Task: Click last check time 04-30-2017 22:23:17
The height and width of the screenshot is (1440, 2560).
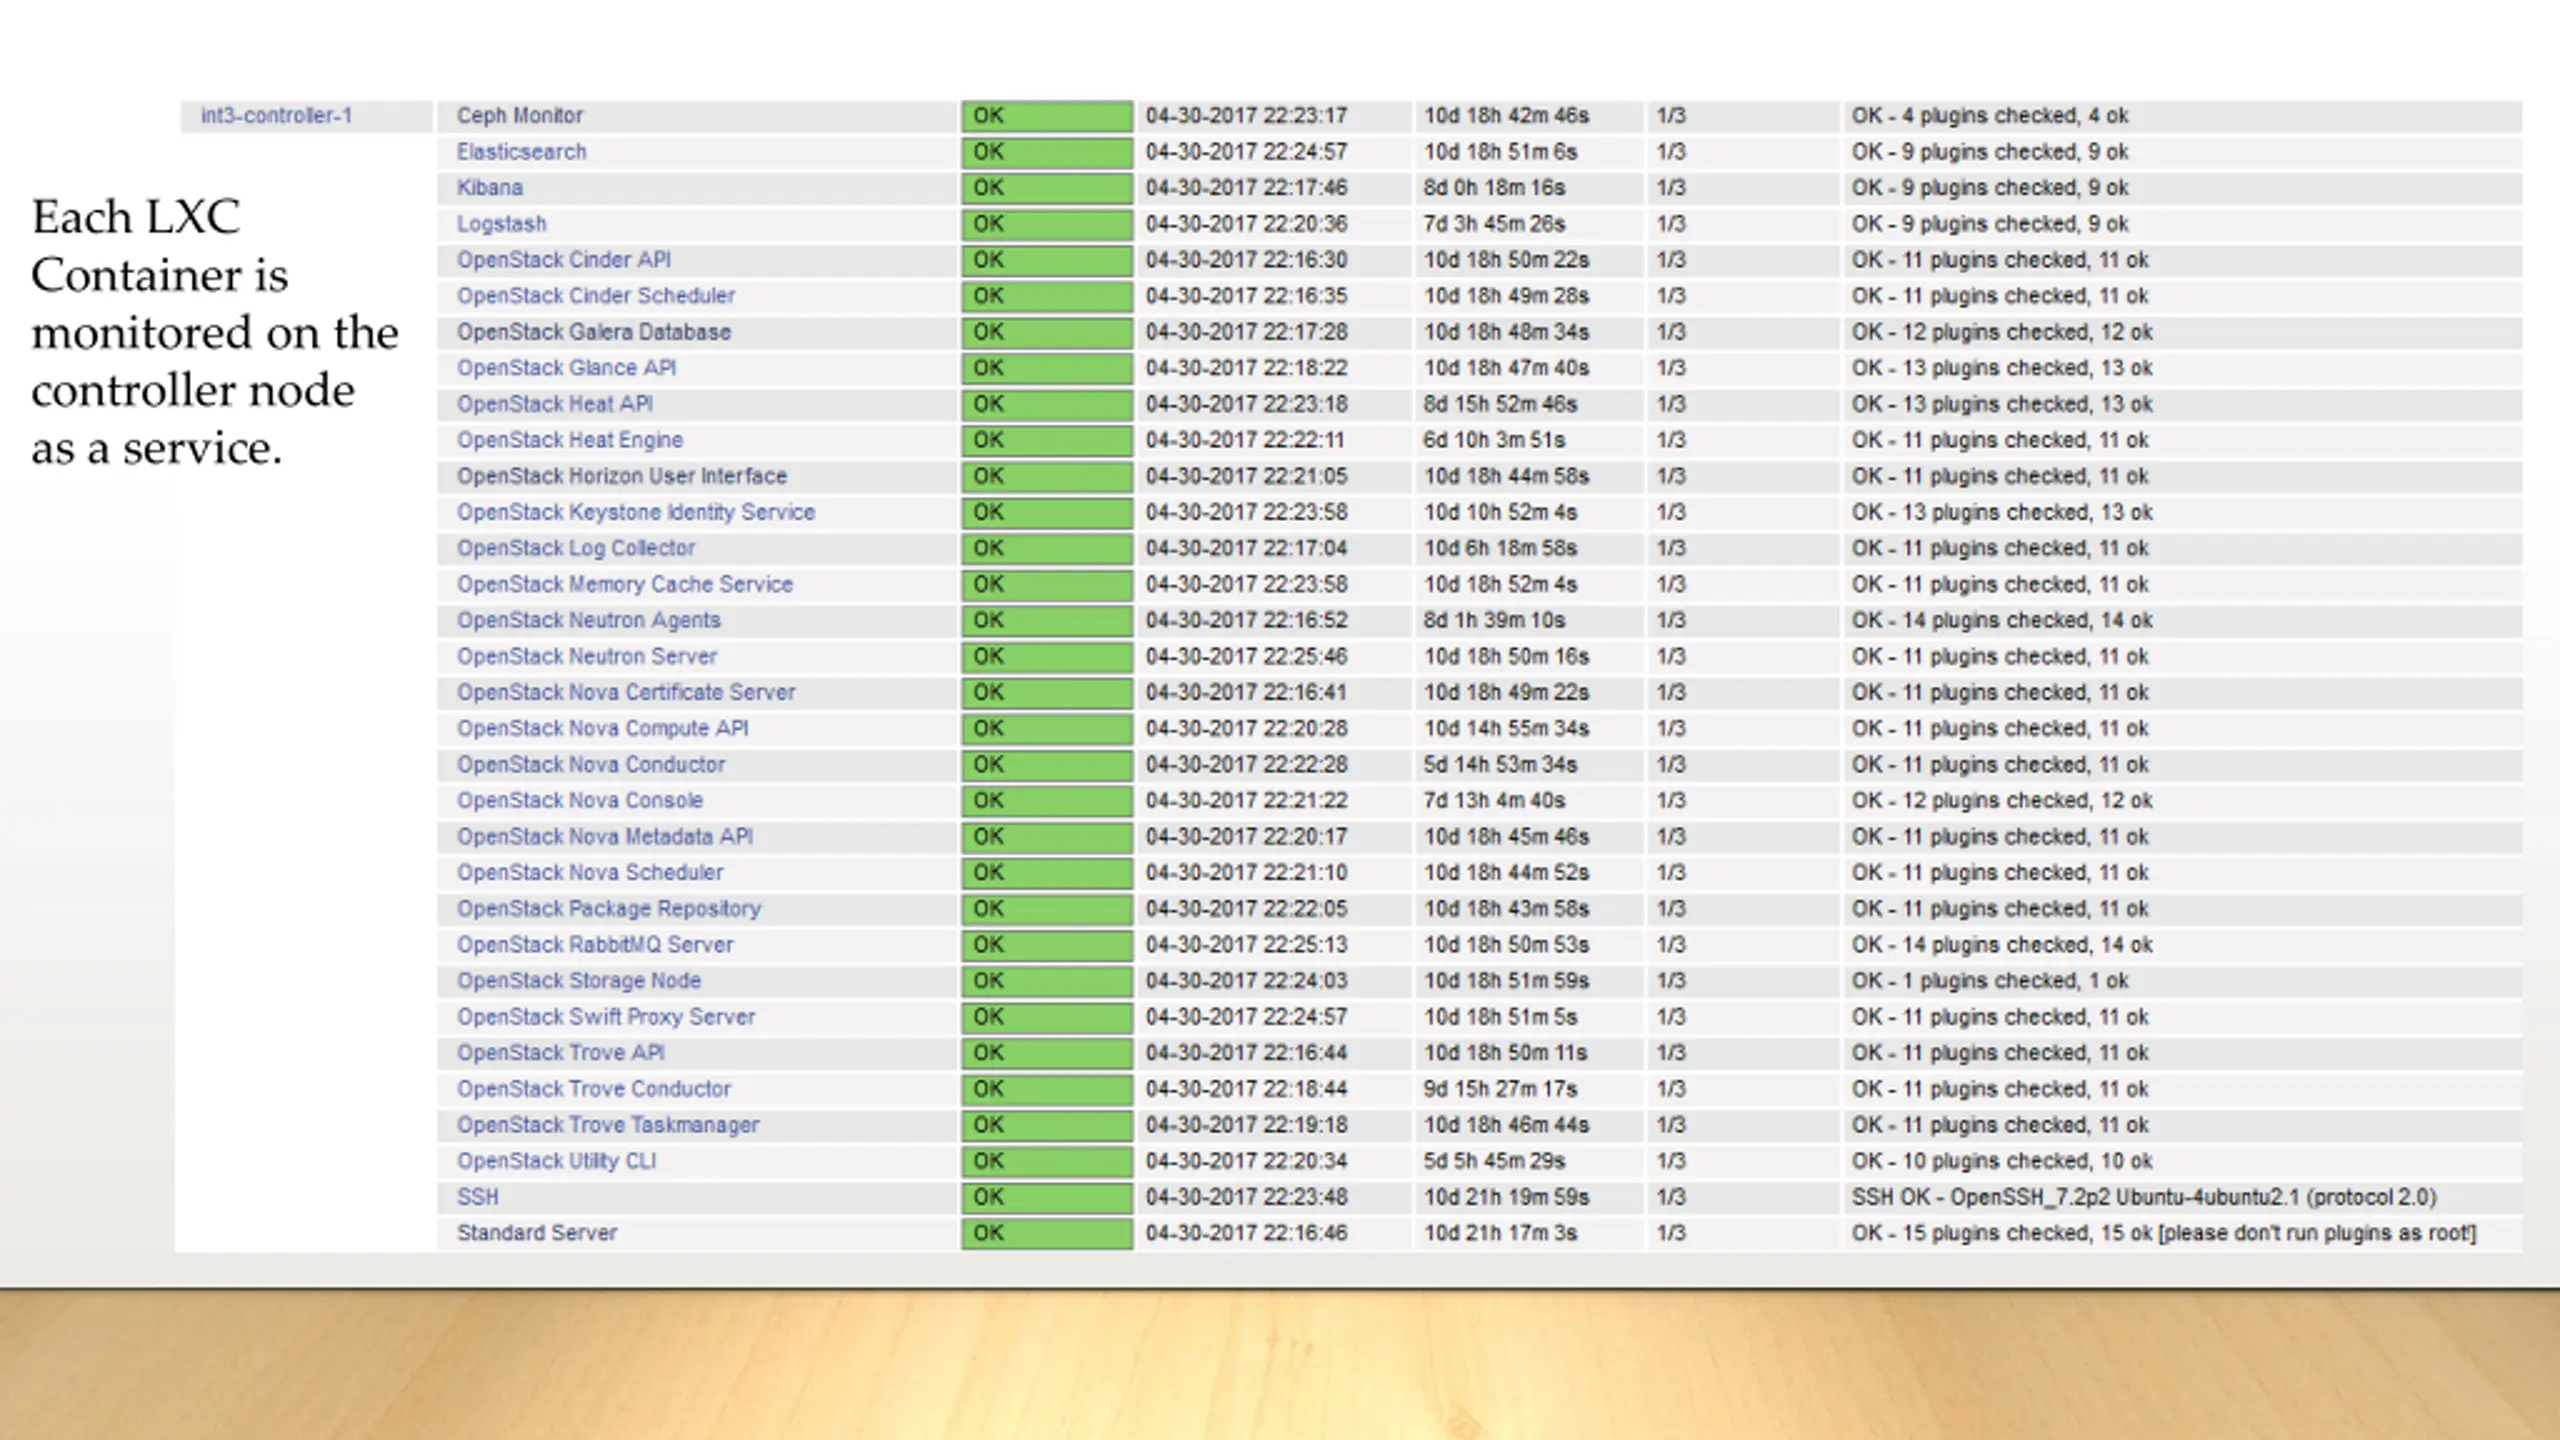Action: pyautogui.click(x=1246, y=116)
